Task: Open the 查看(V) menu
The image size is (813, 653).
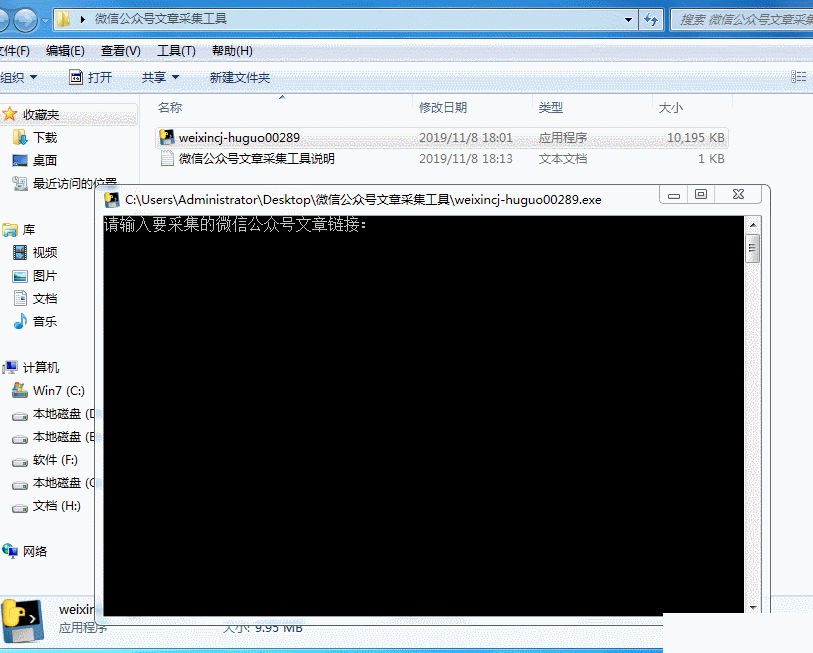Action: tap(120, 51)
